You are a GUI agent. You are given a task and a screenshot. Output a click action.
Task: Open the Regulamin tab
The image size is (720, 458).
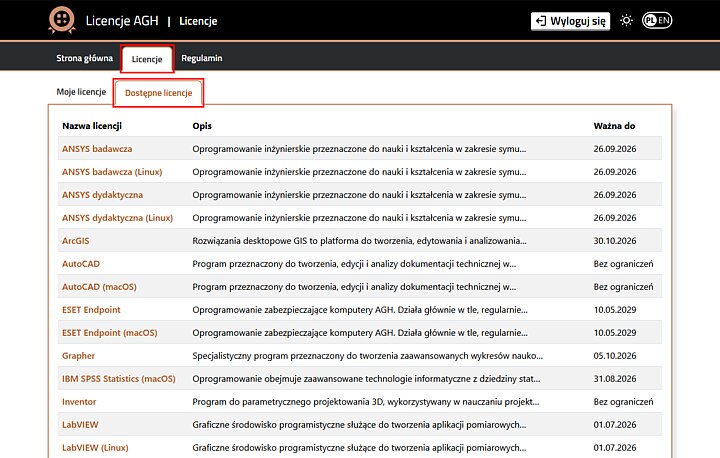tap(202, 58)
